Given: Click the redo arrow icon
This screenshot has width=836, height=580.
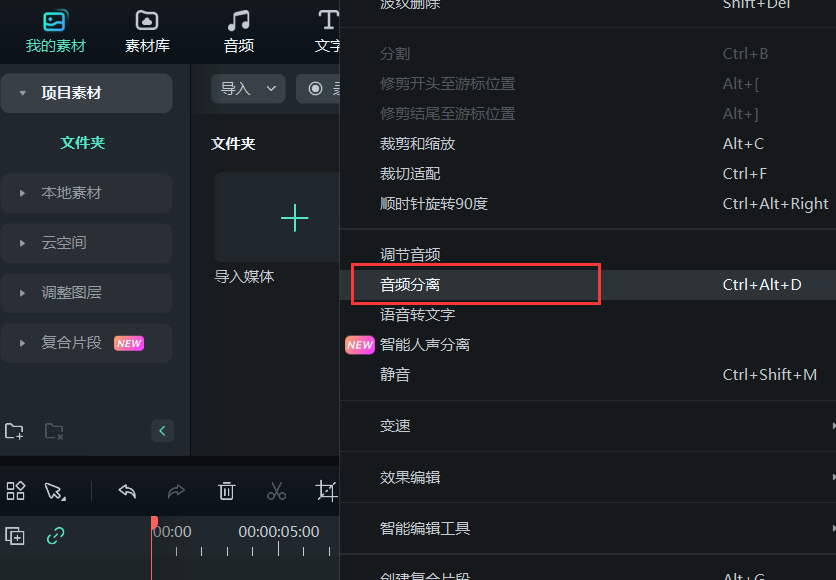Looking at the screenshot, I should tap(176, 491).
